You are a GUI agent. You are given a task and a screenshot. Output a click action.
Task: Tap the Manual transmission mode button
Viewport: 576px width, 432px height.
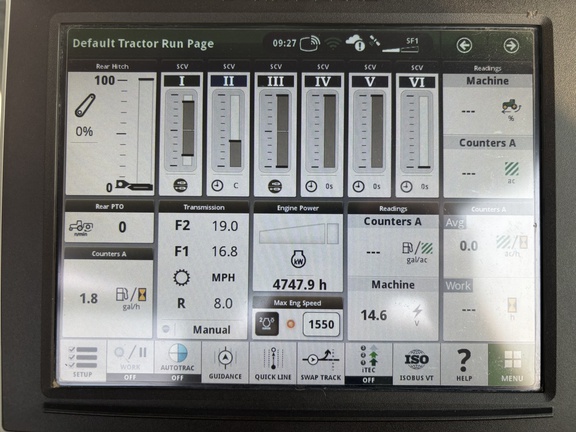[212, 330]
